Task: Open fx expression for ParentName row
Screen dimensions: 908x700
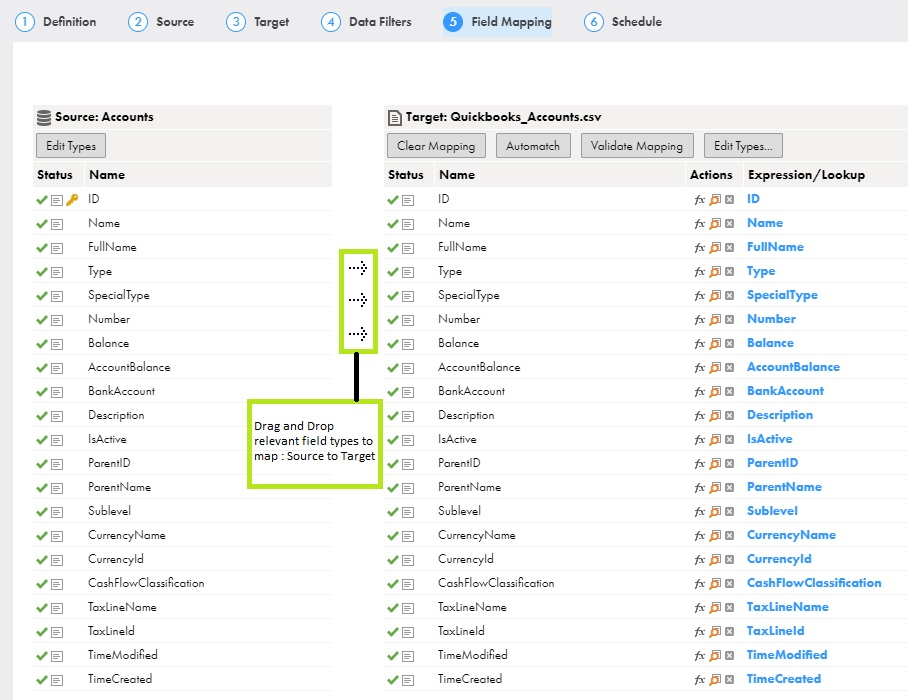Action: point(700,488)
